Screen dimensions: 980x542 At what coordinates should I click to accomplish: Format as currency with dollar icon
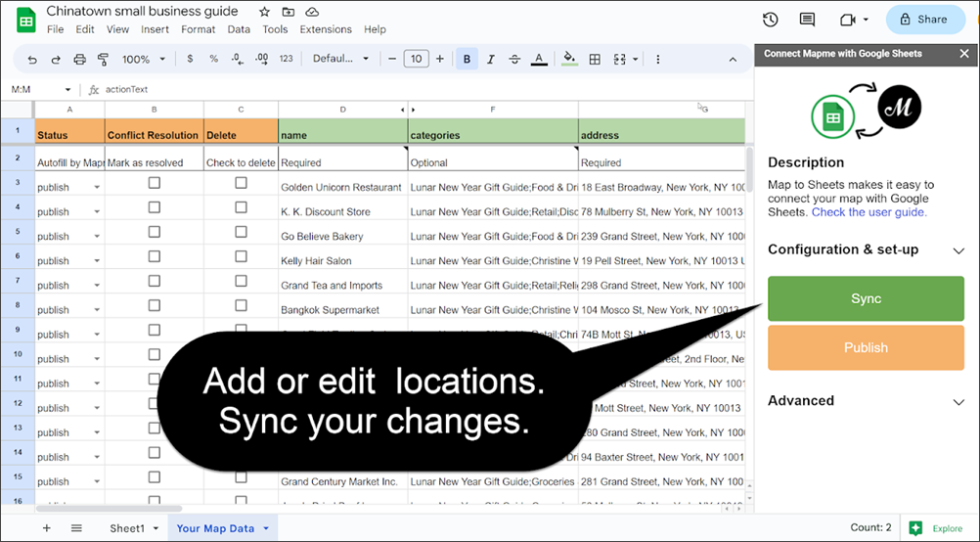coord(190,59)
